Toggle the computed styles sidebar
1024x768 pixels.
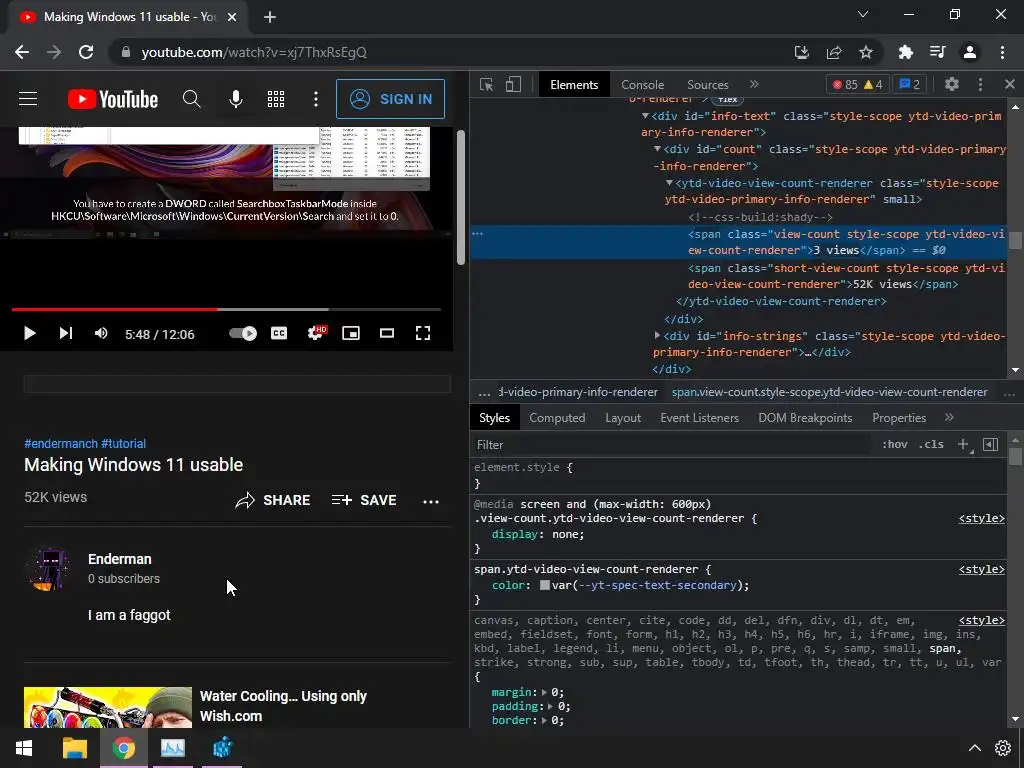991,444
